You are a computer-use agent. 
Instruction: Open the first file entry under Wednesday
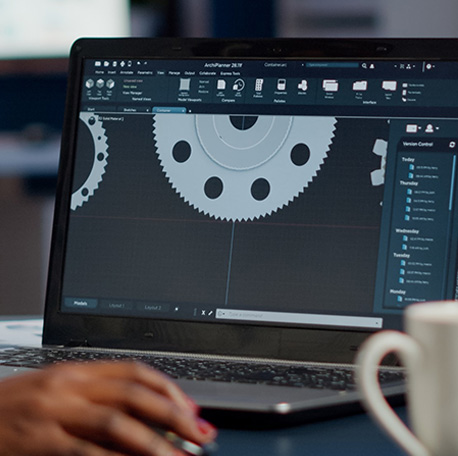point(417,239)
